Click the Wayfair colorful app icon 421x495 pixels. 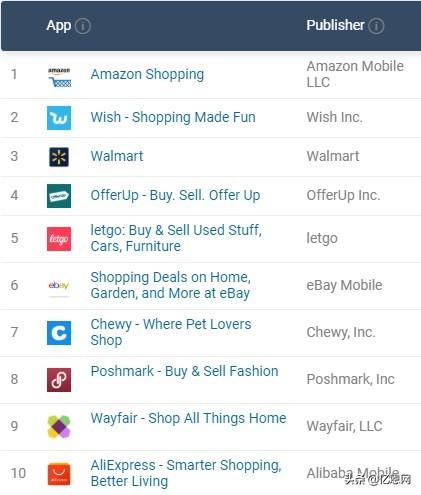point(59,427)
